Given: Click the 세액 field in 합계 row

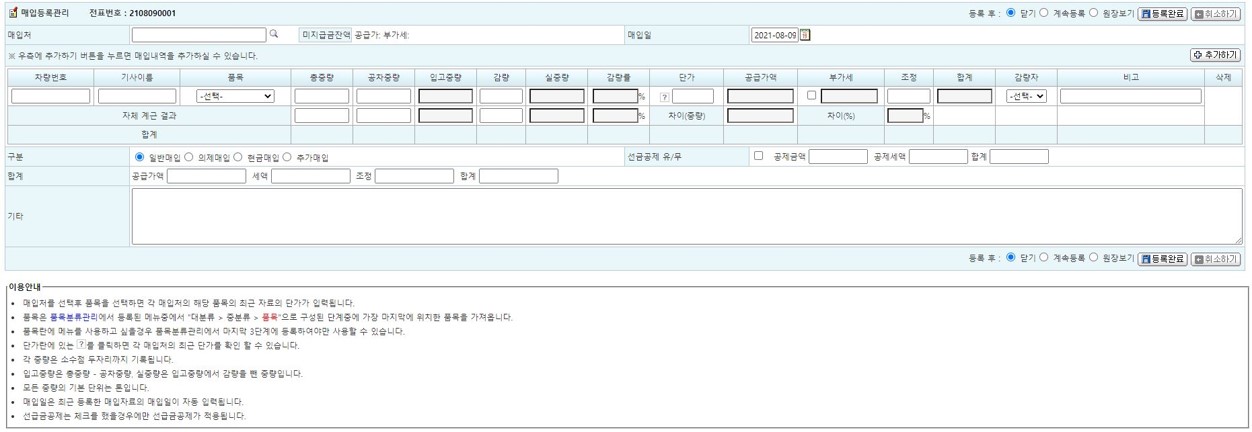Looking at the screenshot, I should tap(311, 177).
